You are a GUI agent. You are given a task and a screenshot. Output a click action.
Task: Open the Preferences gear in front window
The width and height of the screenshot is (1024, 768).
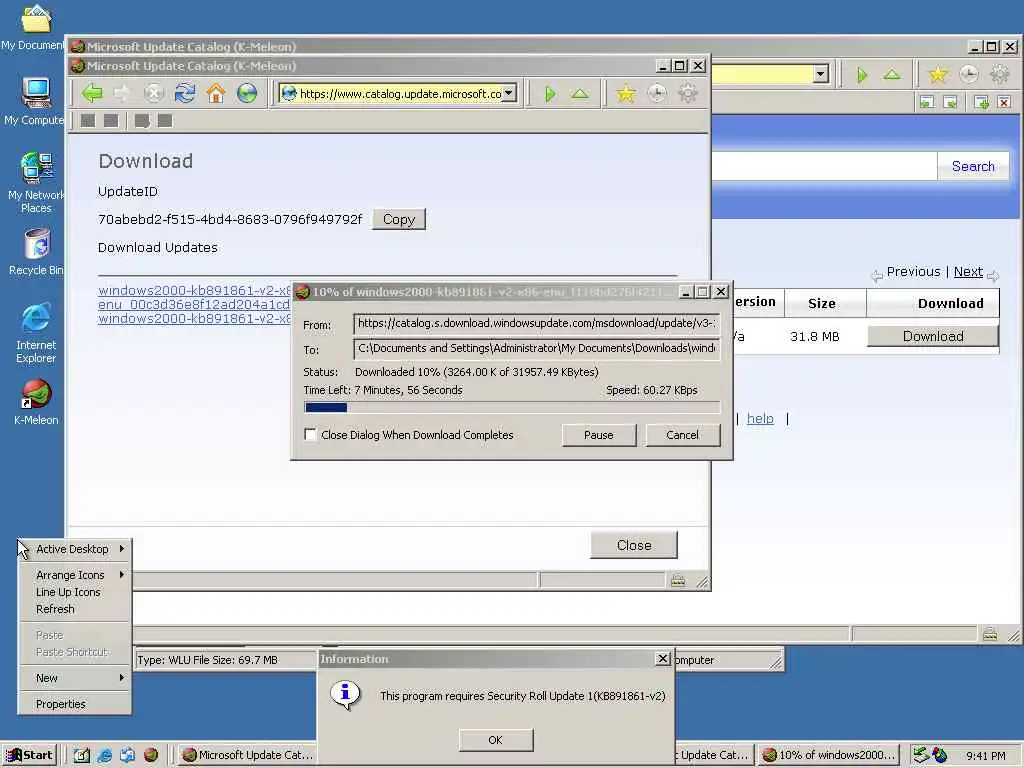[688, 94]
